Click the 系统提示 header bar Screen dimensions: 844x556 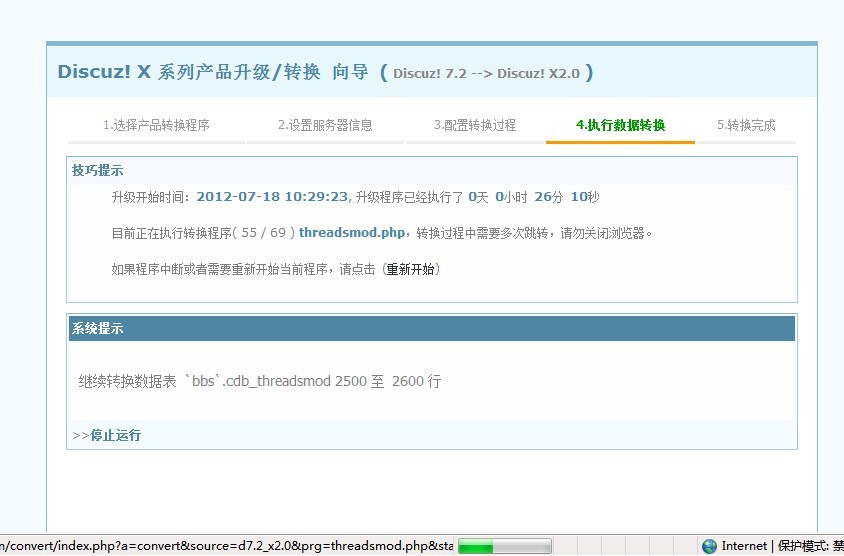coord(432,328)
